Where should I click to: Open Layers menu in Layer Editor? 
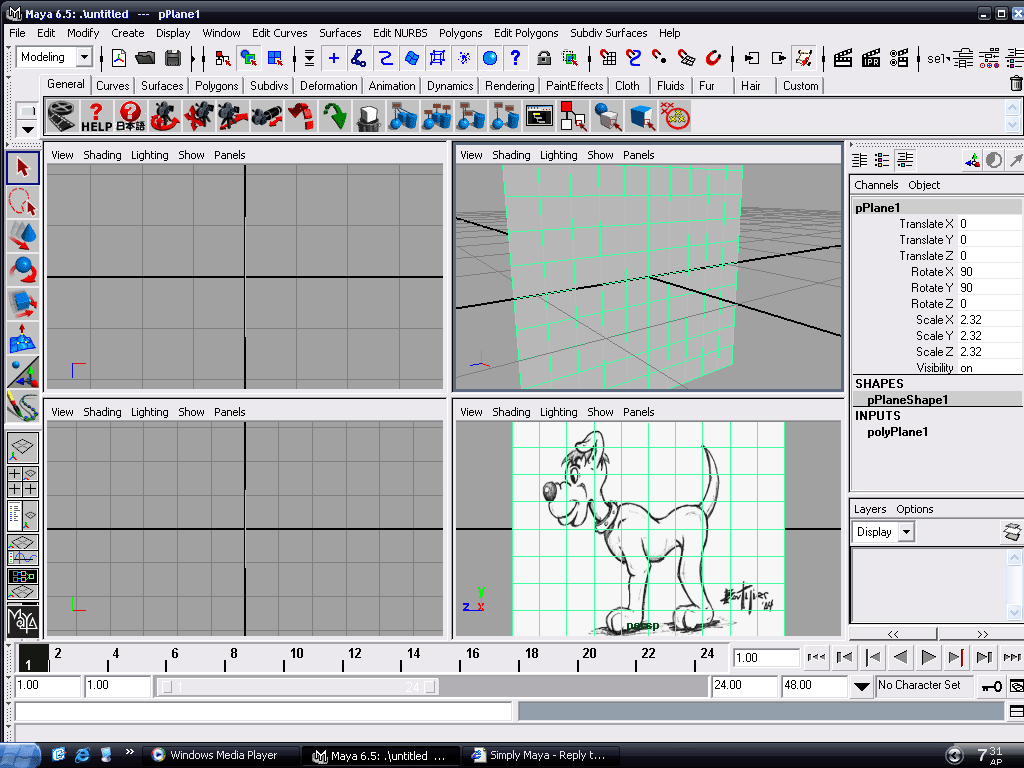click(870, 509)
